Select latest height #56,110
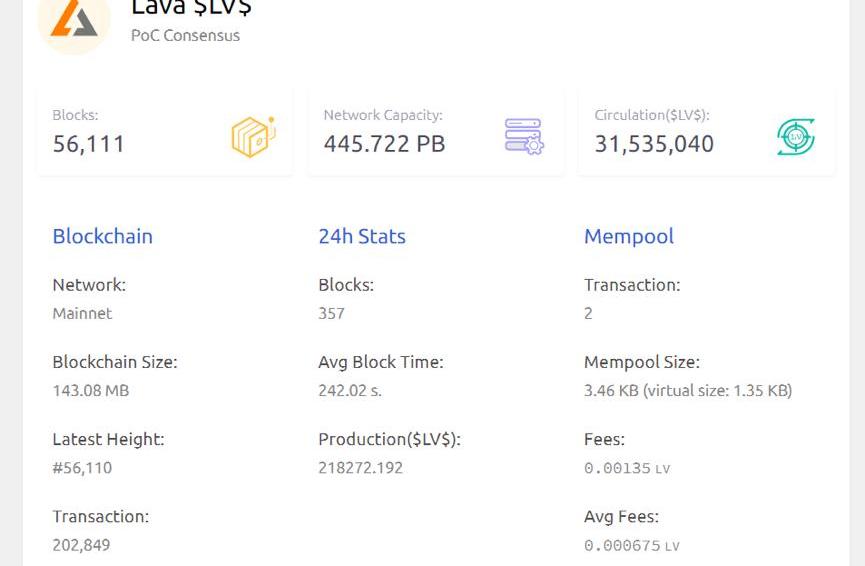The image size is (865, 566). (x=82, y=468)
